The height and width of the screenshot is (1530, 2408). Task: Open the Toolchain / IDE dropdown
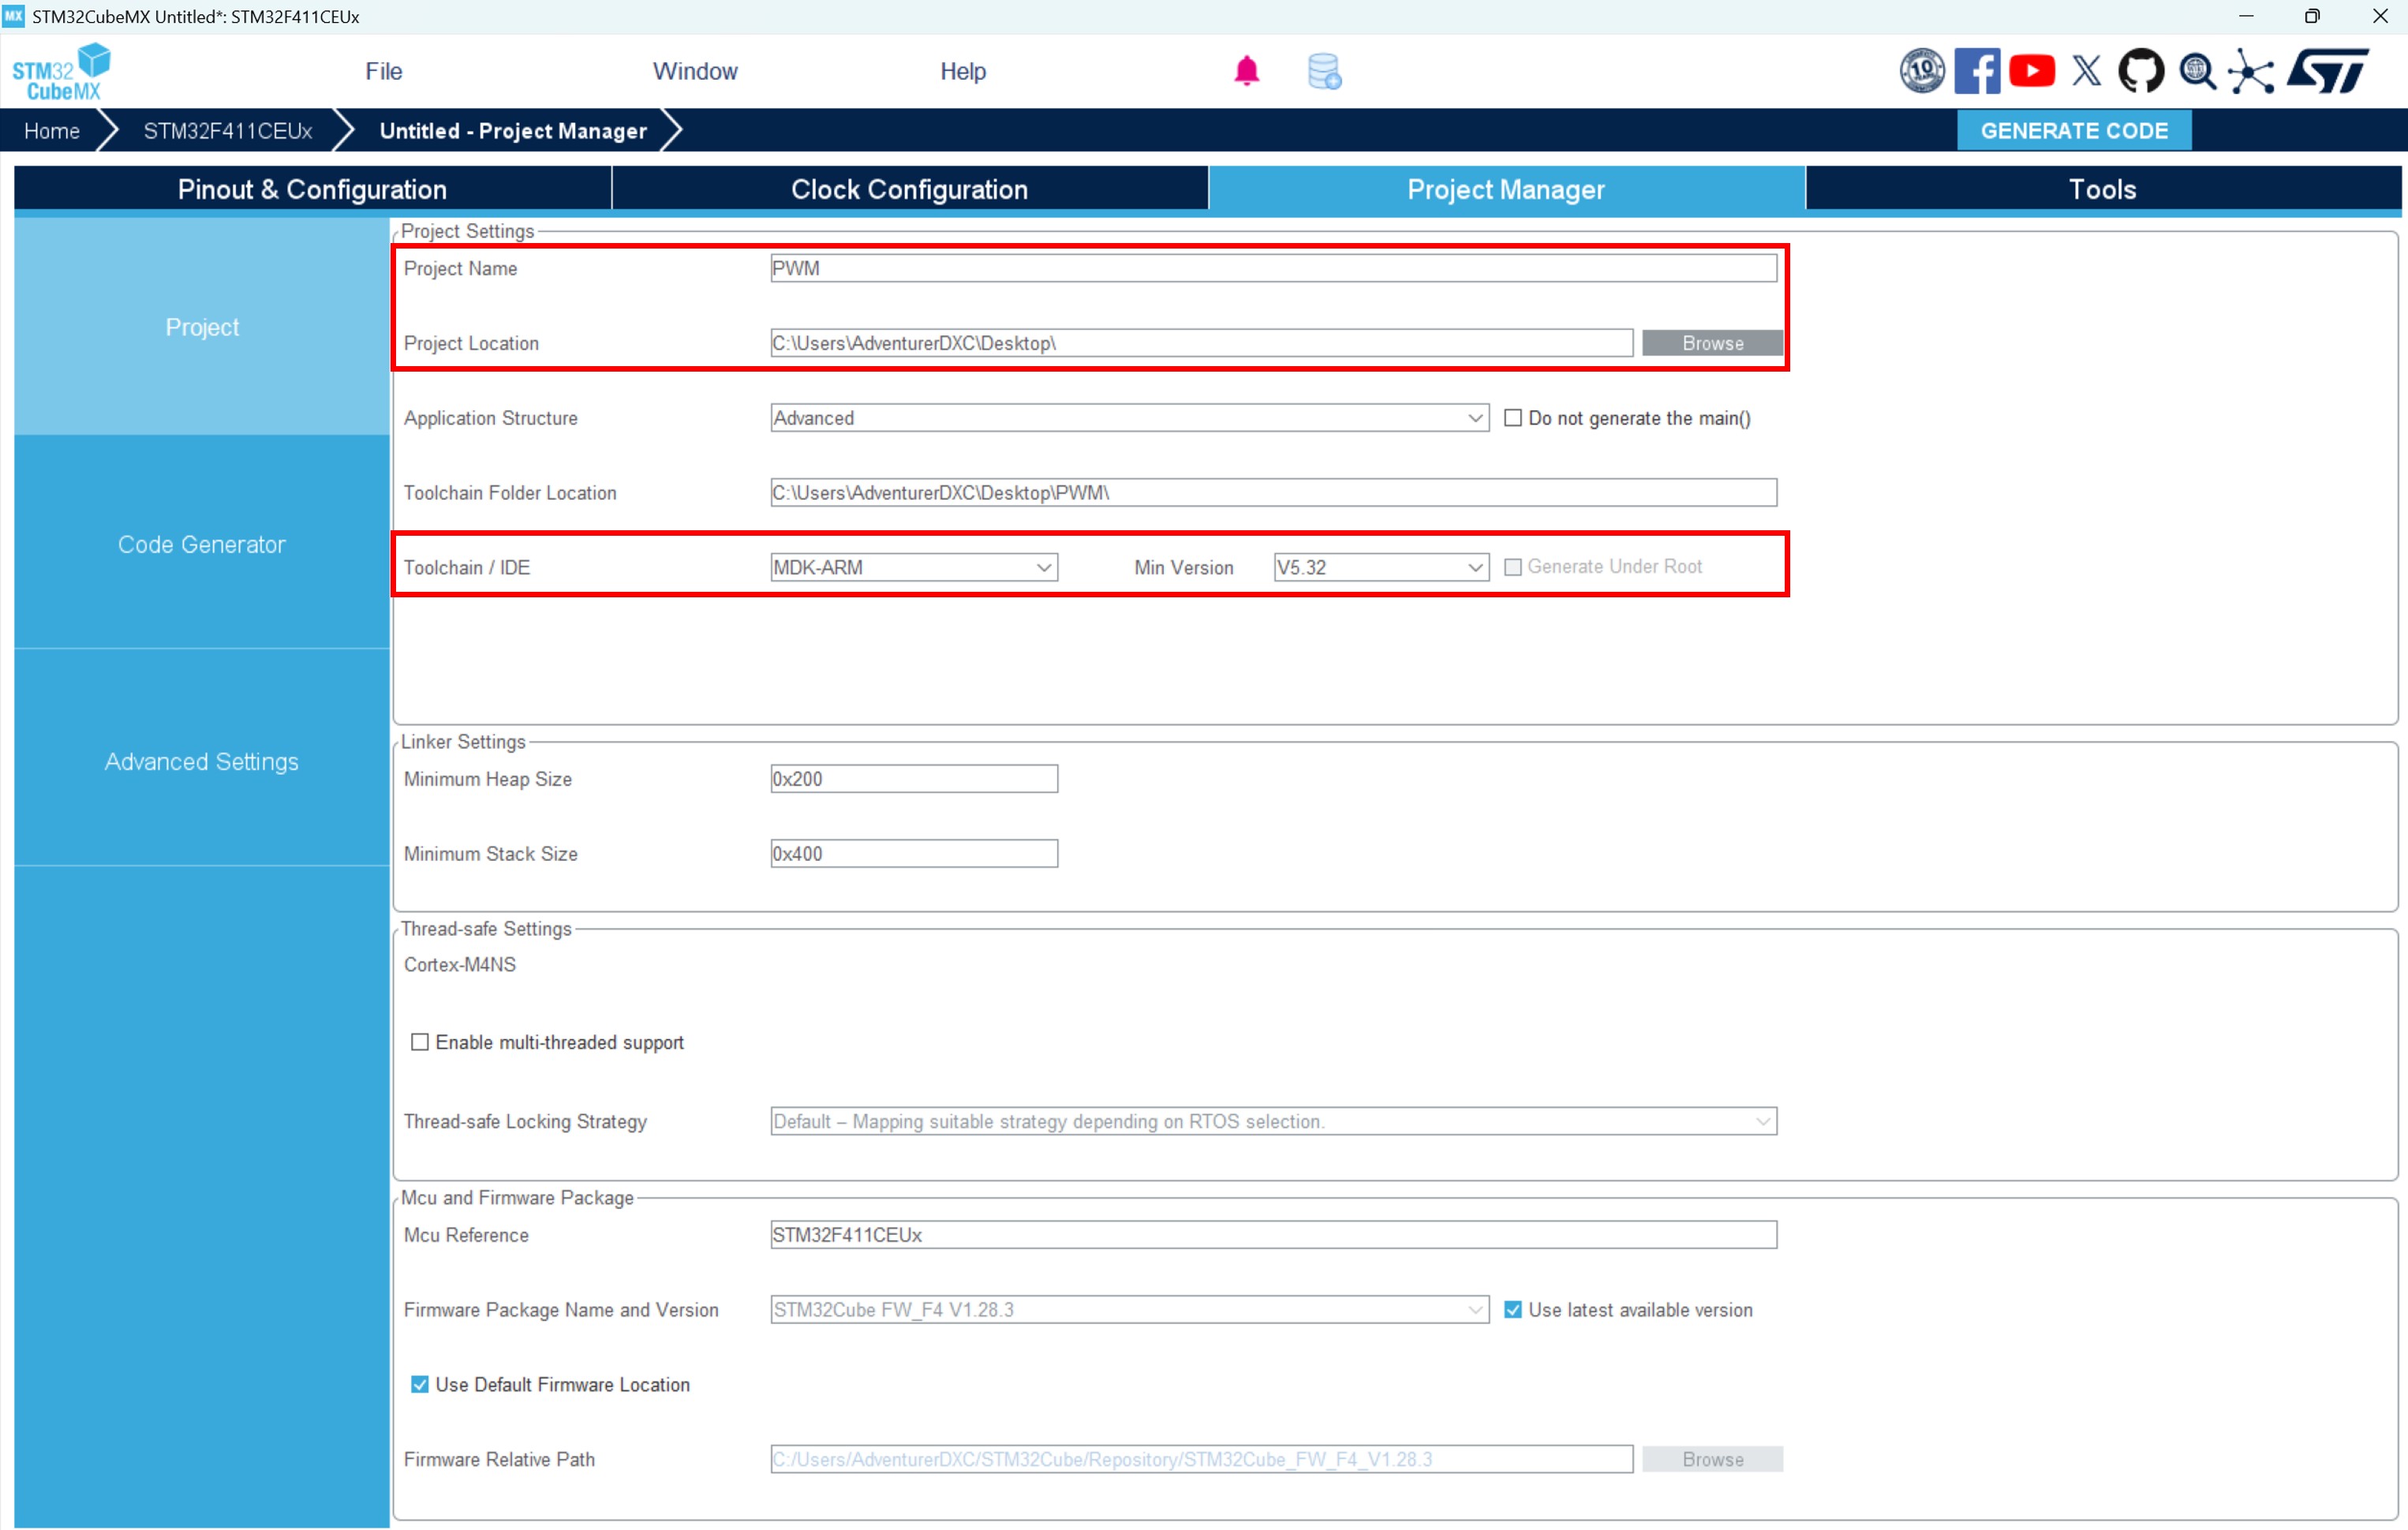(913, 568)
